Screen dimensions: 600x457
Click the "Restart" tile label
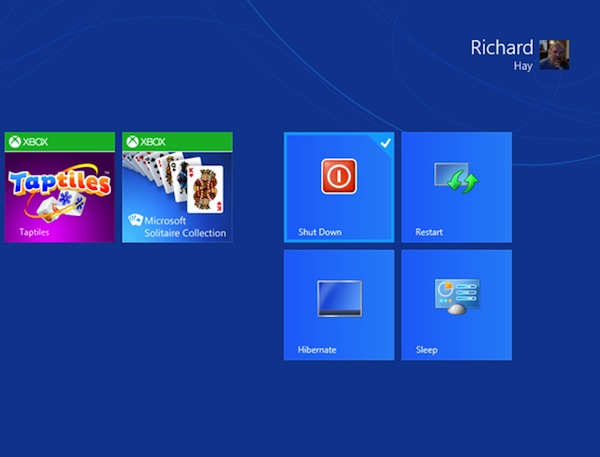point(429,232)
